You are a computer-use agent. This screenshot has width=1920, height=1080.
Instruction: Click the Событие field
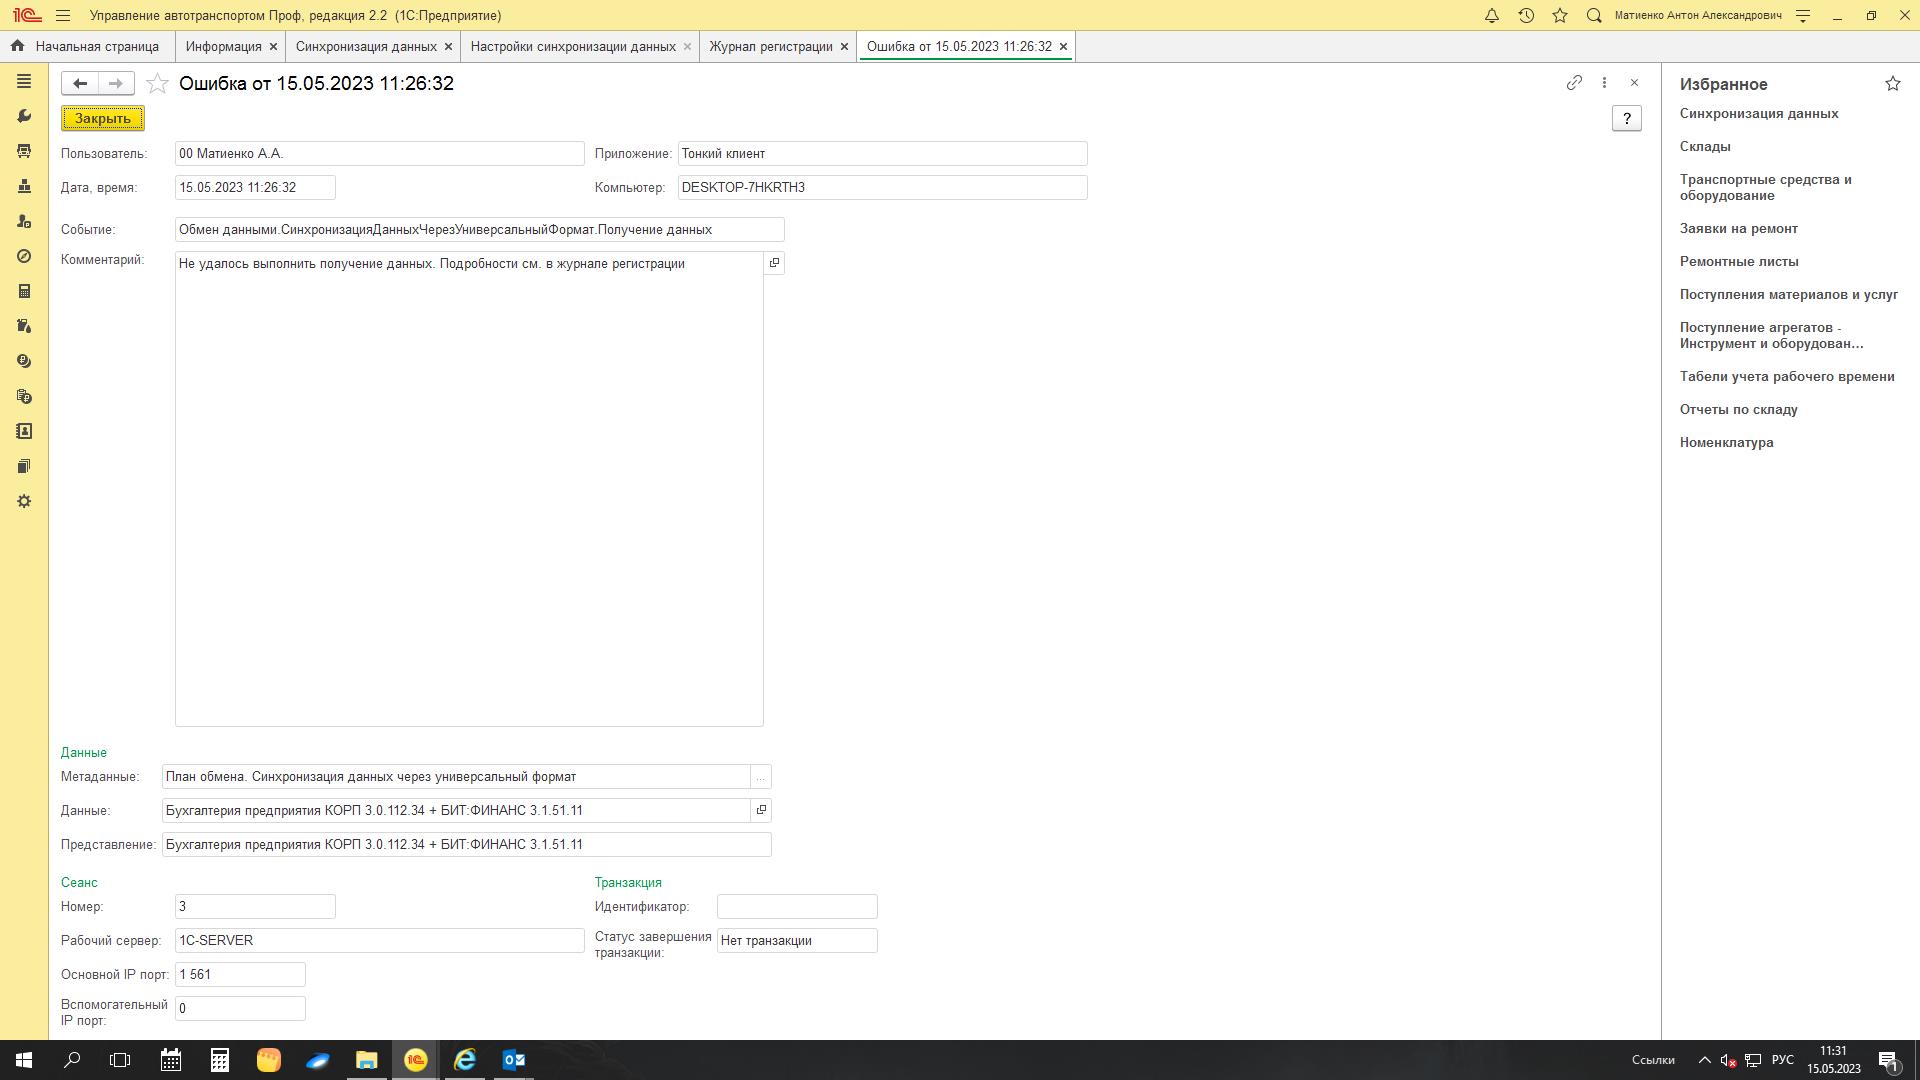pyautogui.click(x=480, y=230)
